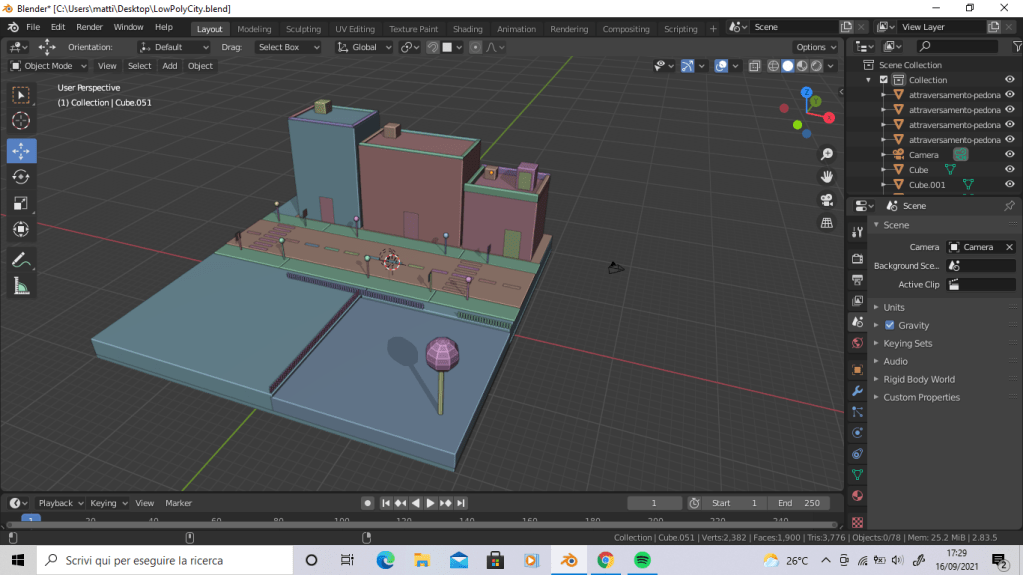Image resolution: width=1023 pixels, height=575 pixels.
Task: Expand the Rigid Body World section
Action: point(918,379)
